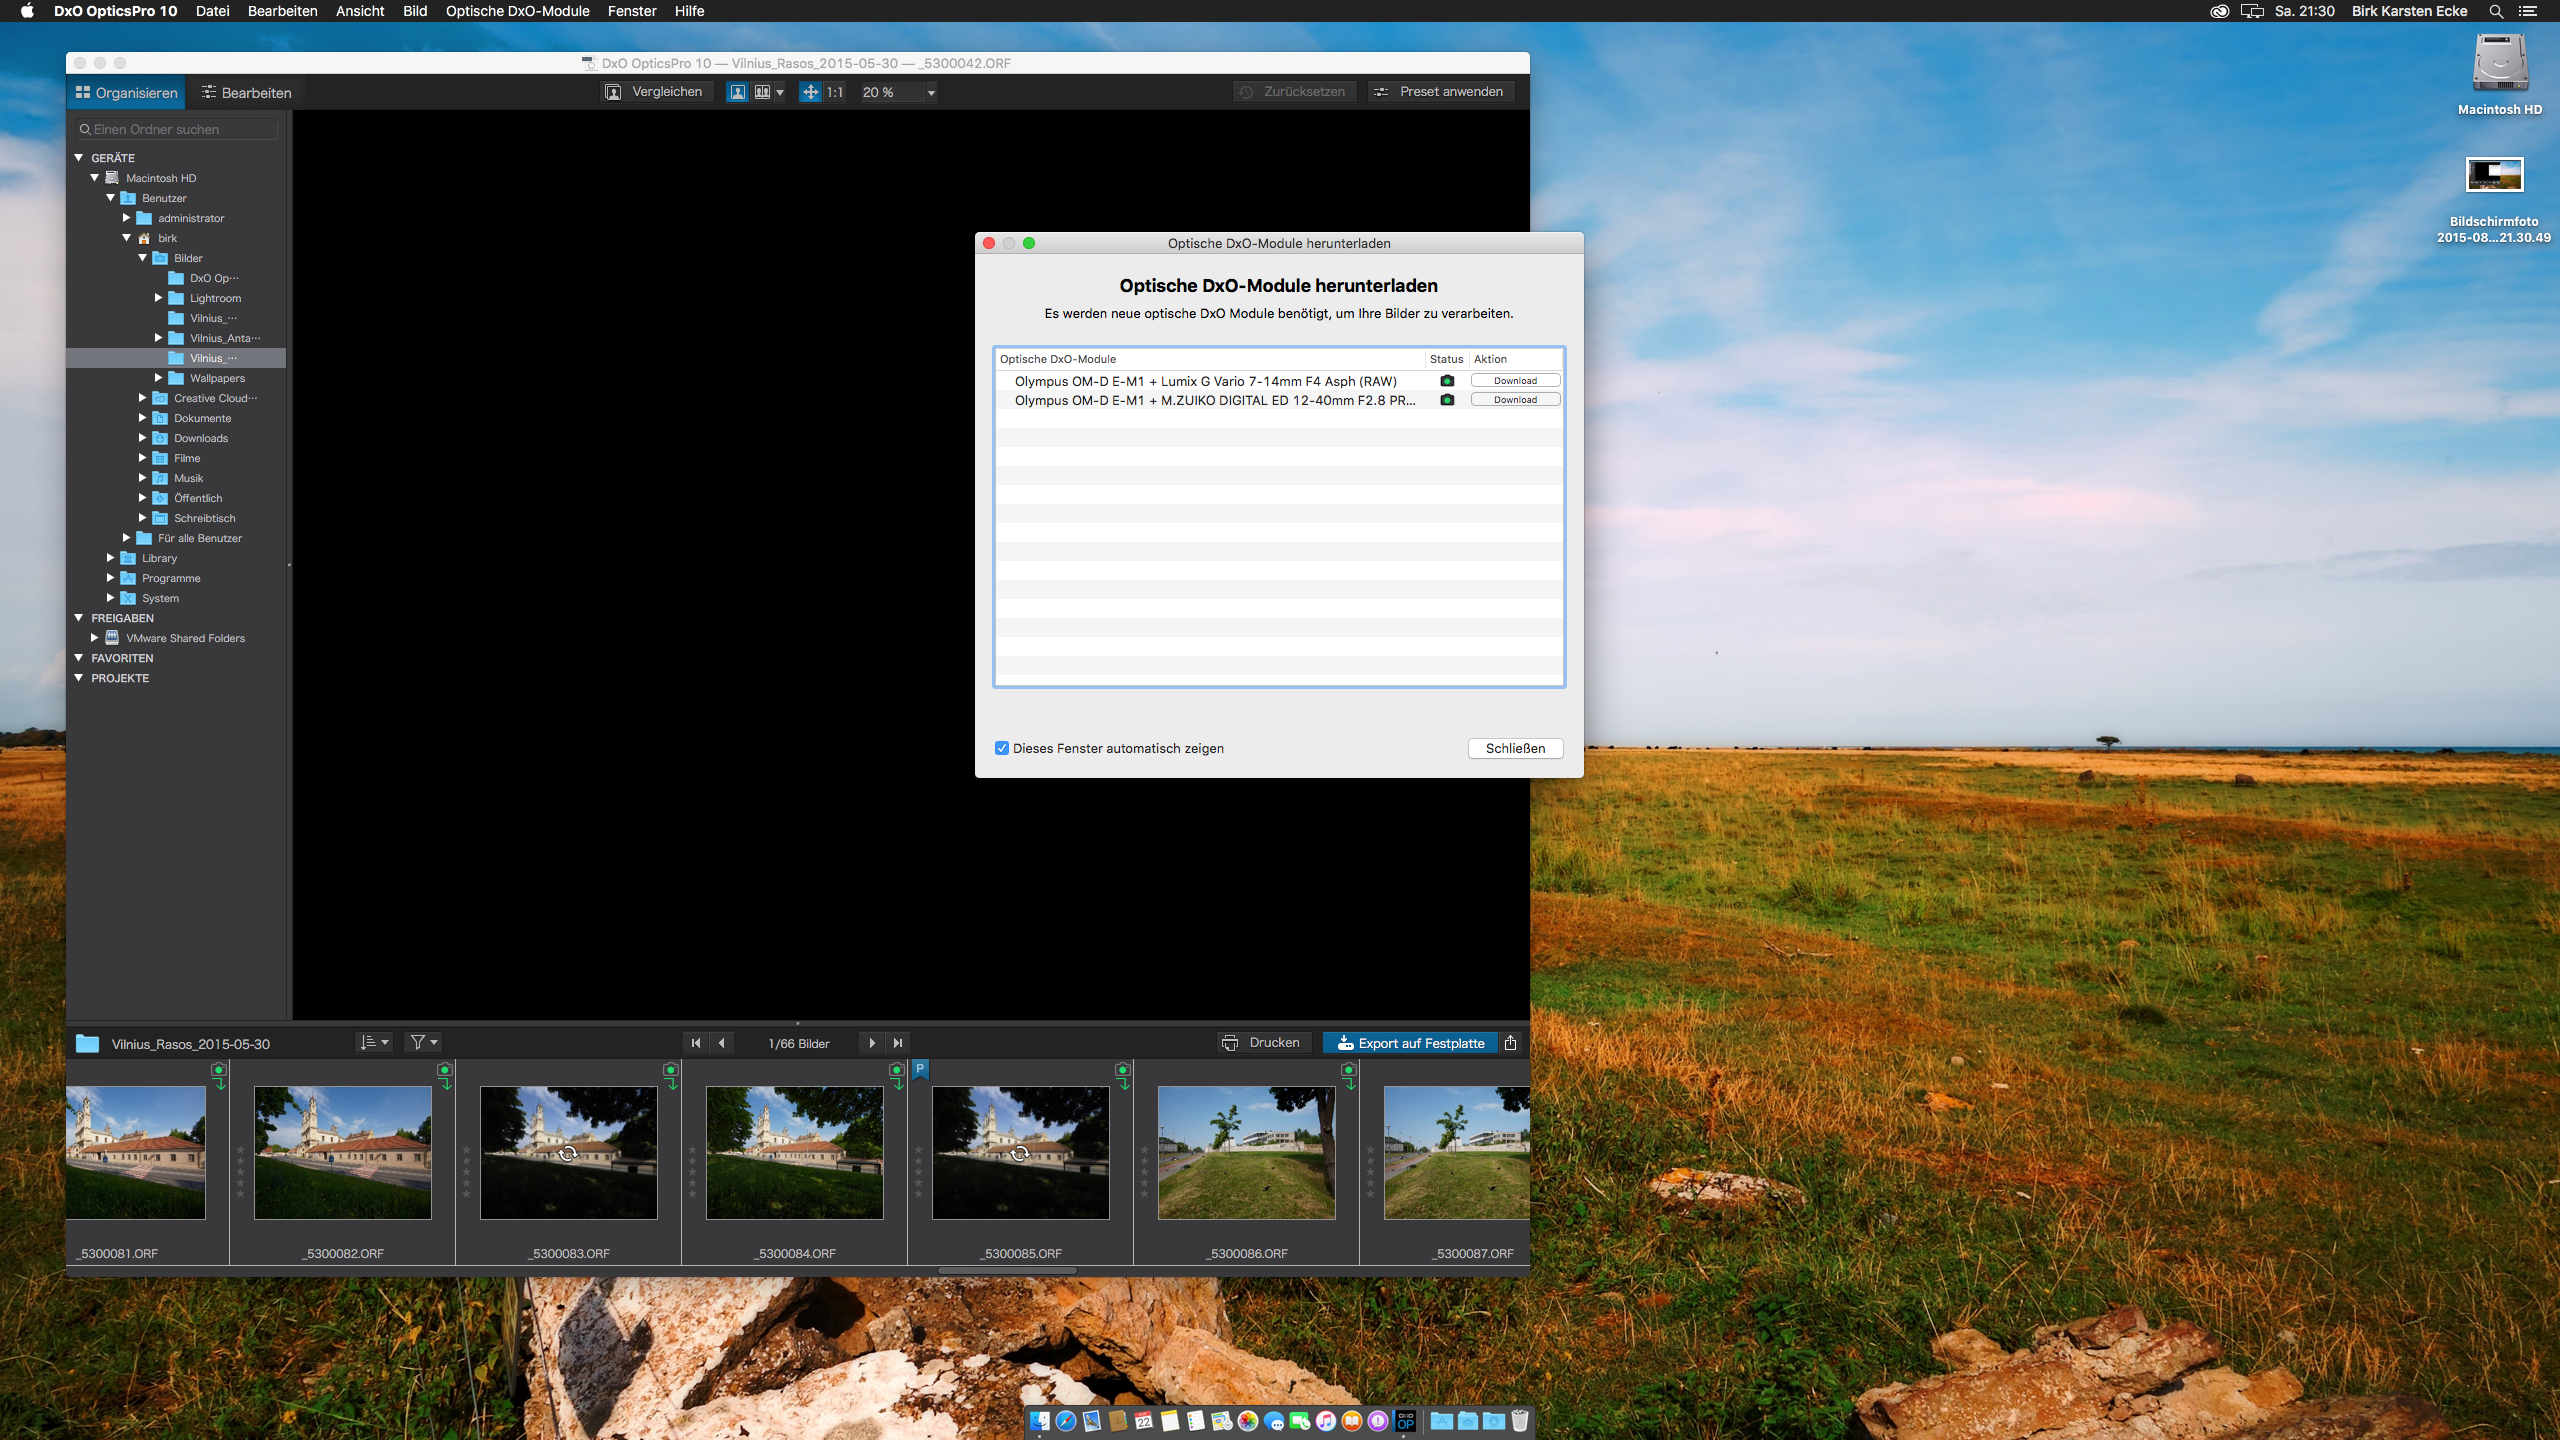The width and height of the screenshot is (2560, 1440).
Task: Open iTunes from the Dock
Action: pyautogui.click(x=1326, y=1421)
